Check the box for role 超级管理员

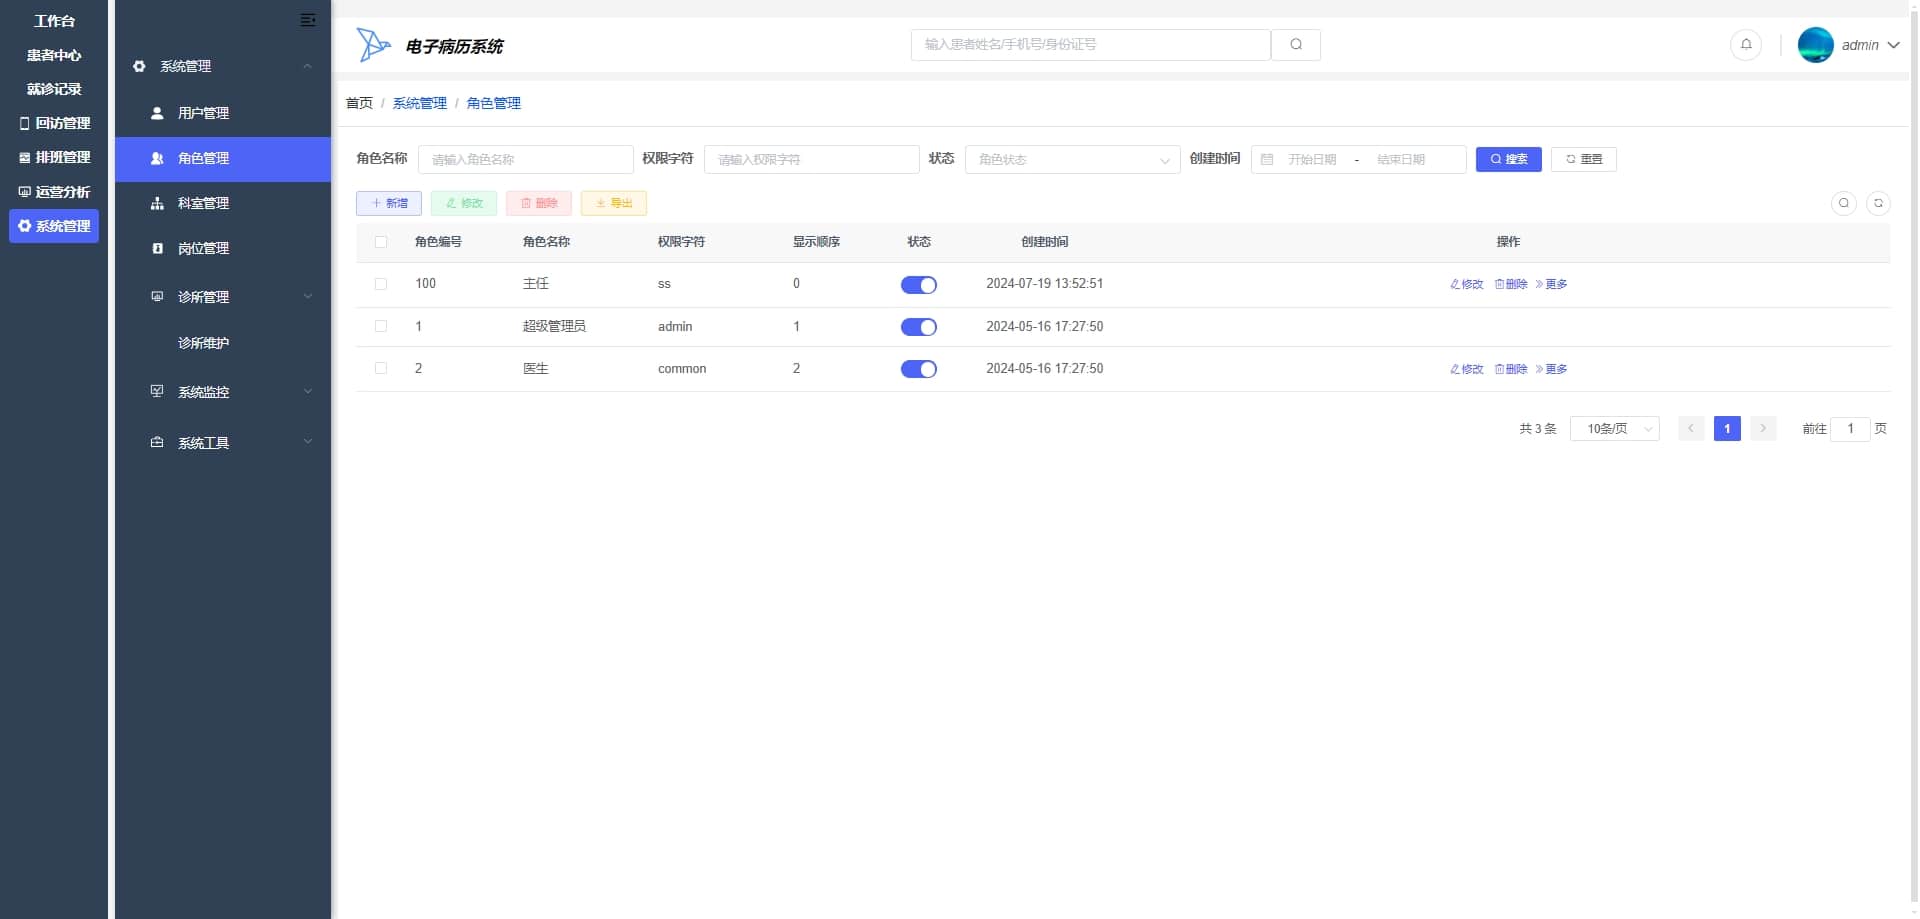381,327
